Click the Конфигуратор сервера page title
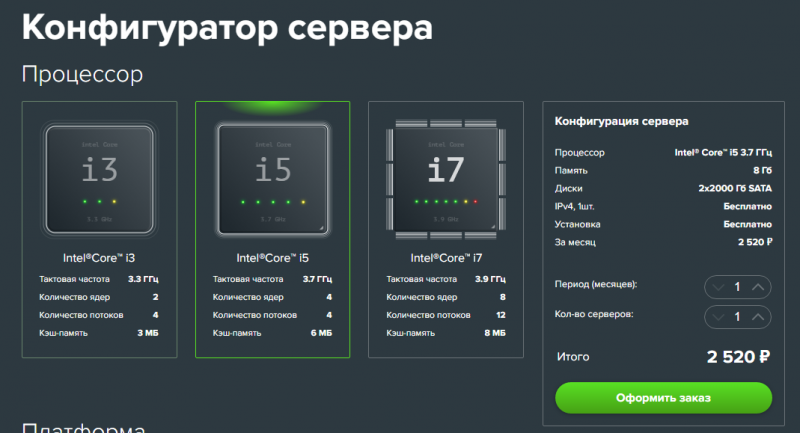 click(x=227, y=28)
